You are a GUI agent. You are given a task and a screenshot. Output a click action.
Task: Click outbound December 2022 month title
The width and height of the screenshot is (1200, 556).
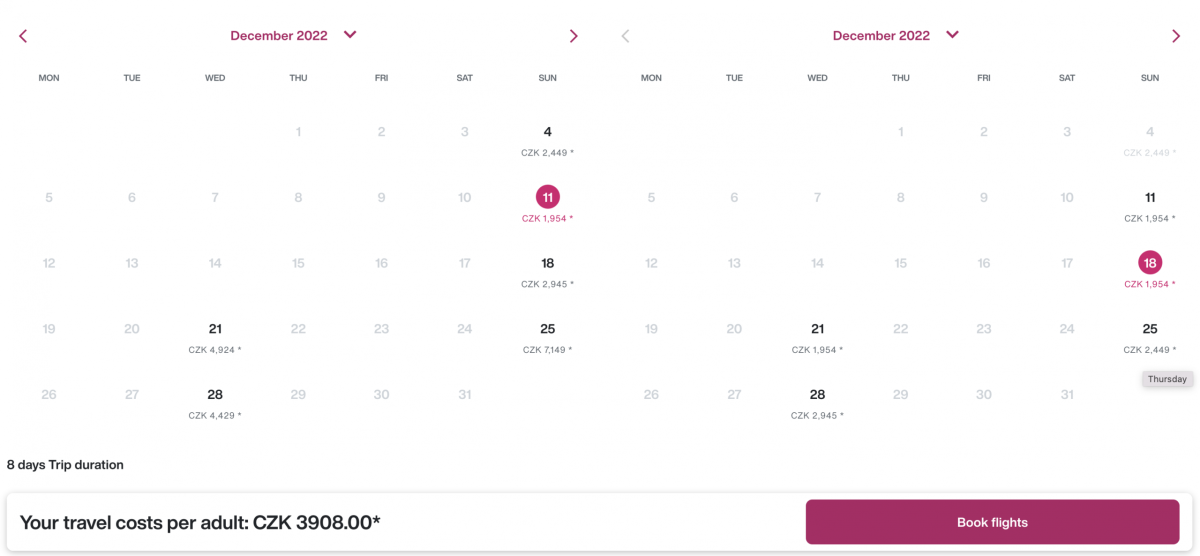279,36
